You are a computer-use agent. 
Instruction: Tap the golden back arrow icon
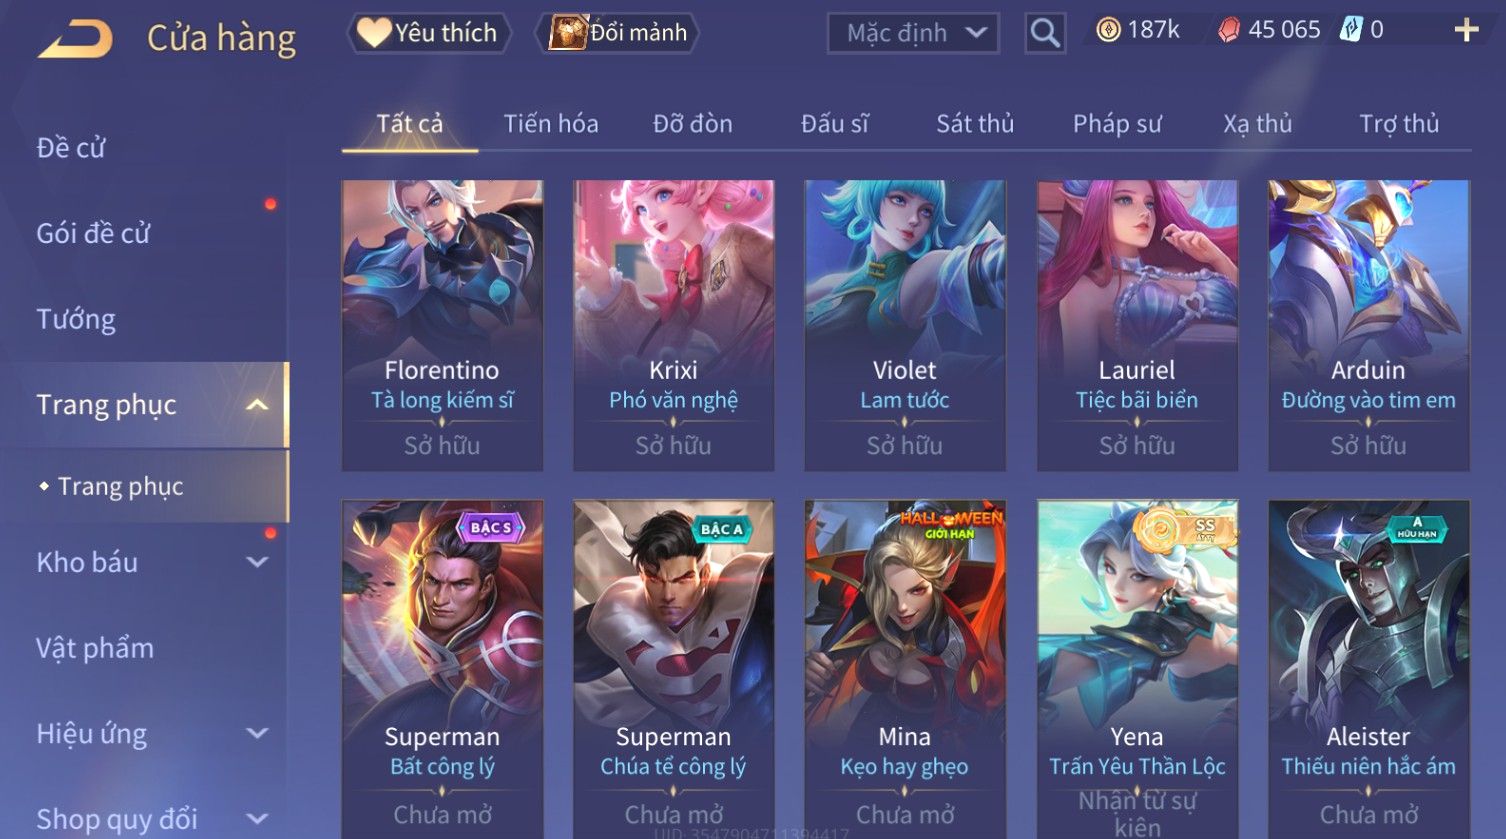(75, 39)
